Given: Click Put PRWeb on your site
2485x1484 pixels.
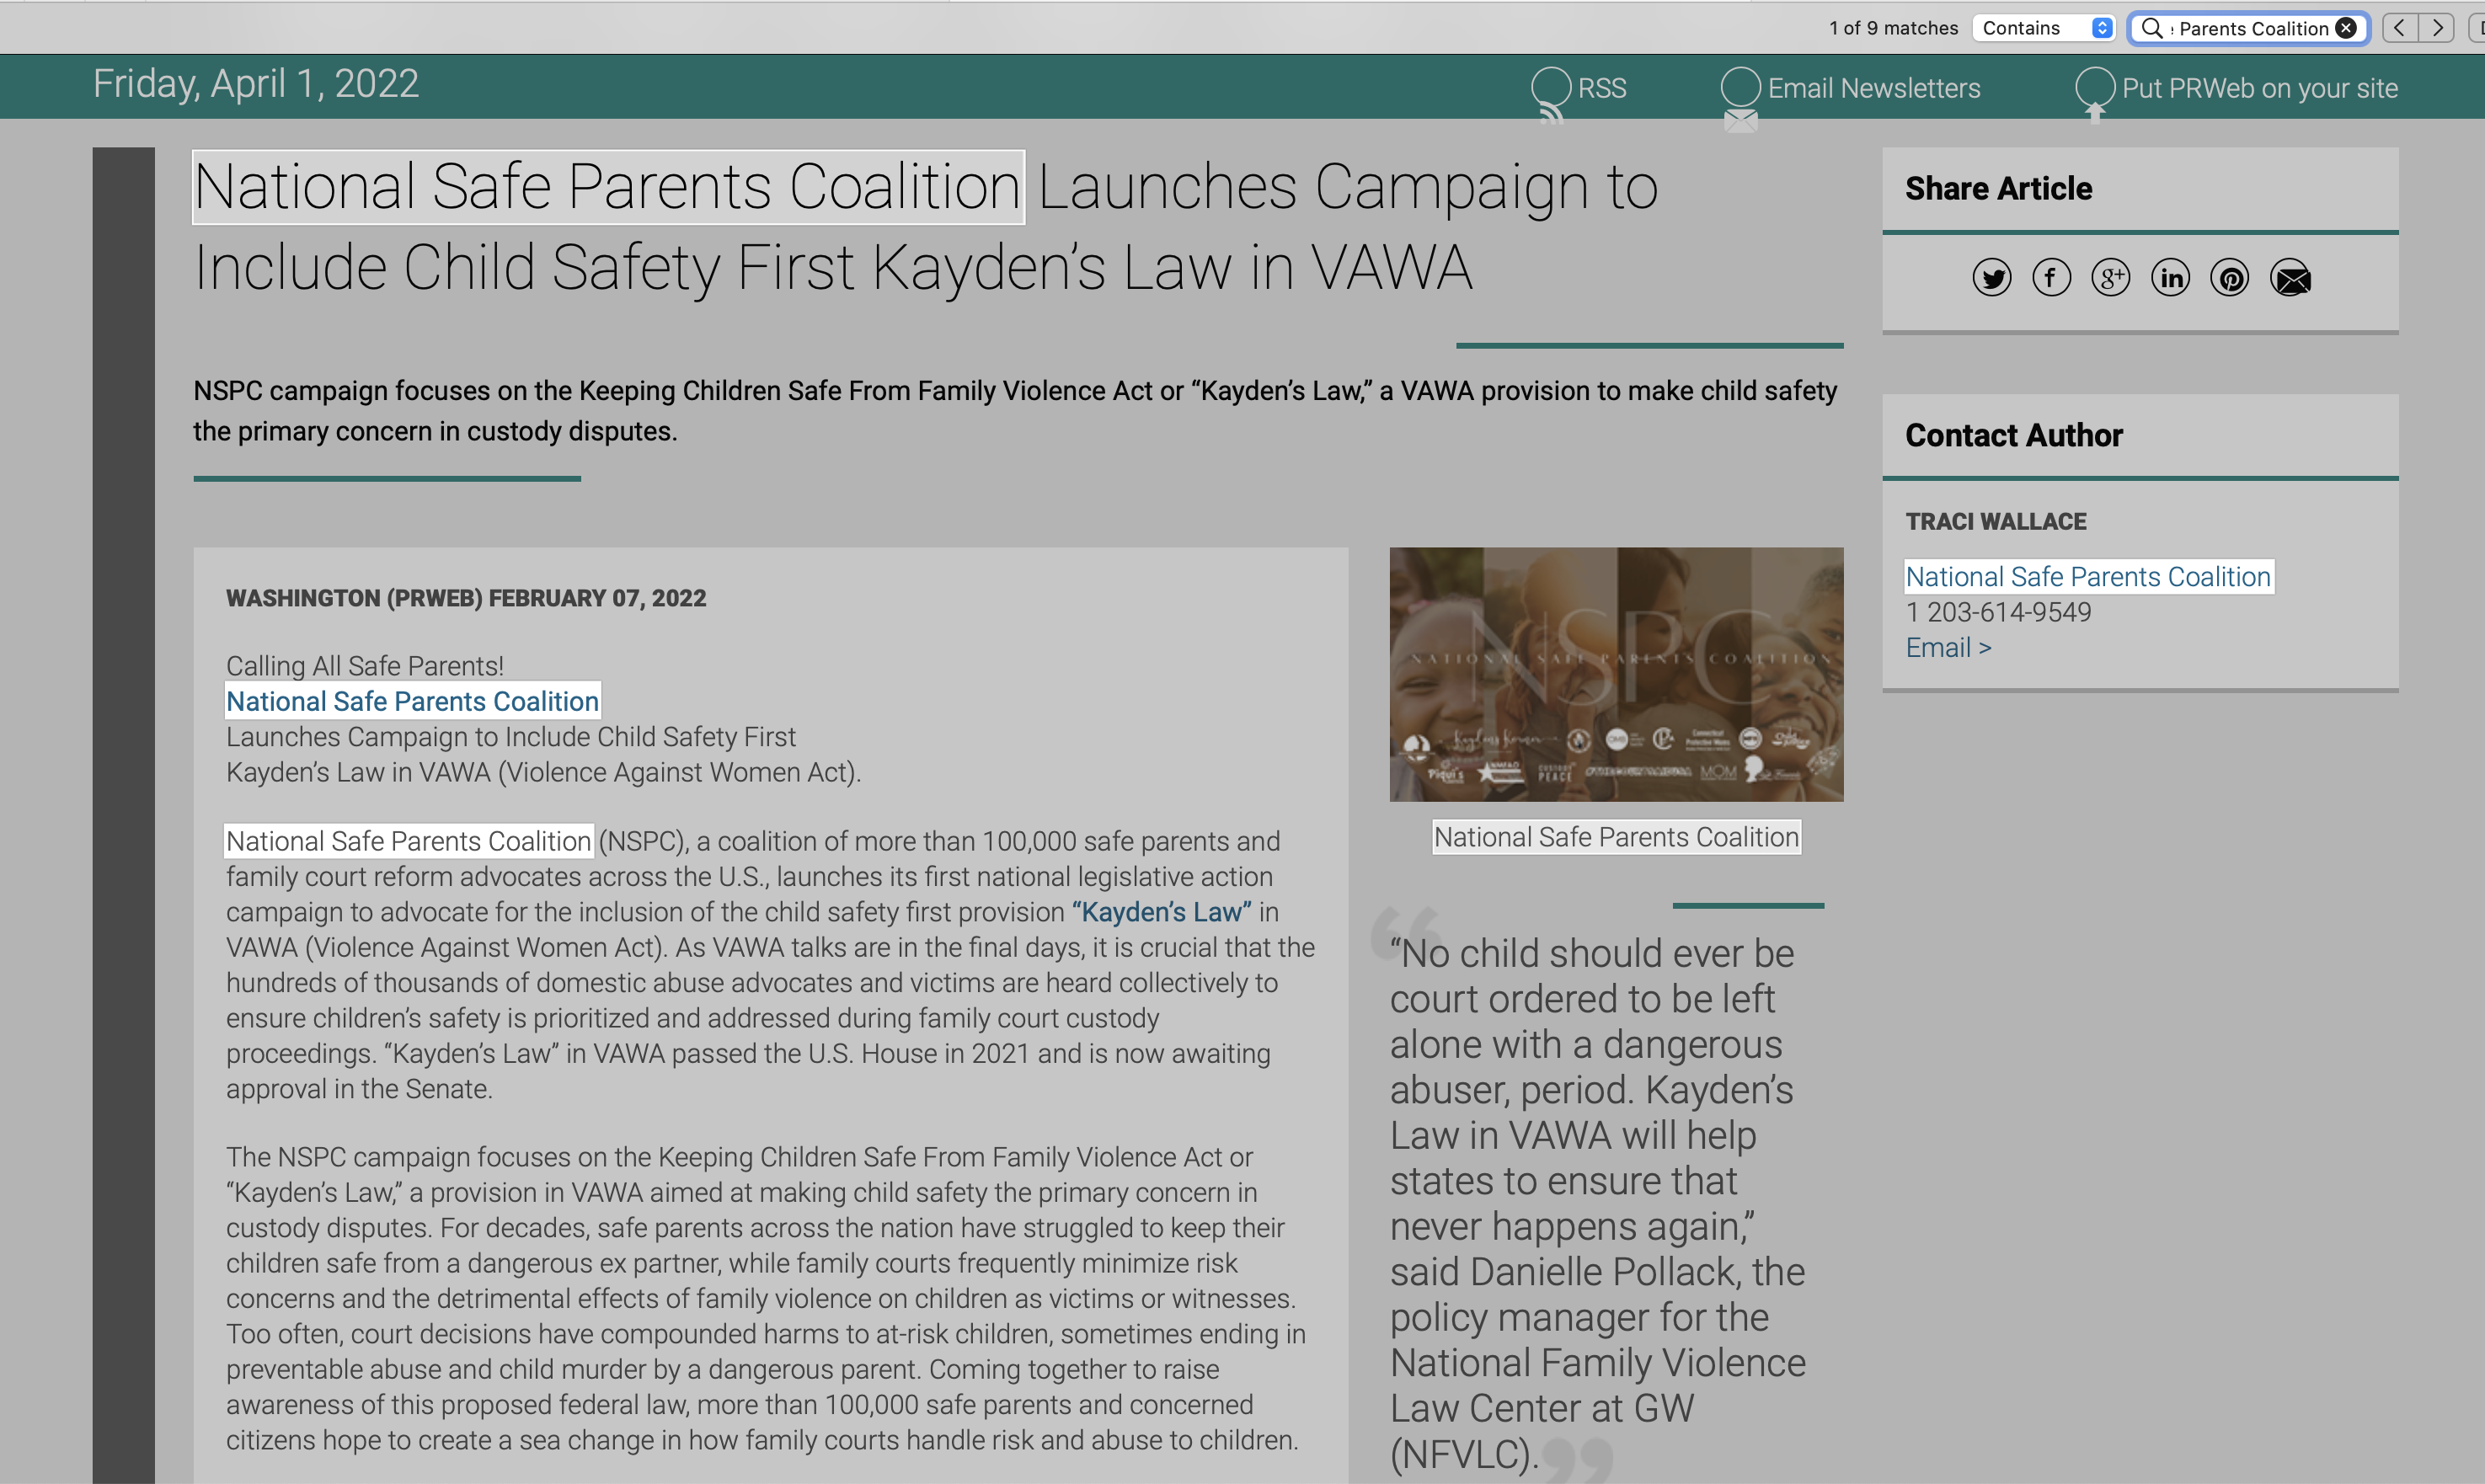Looking at the screenshot, I should (x=2258, y=88).
